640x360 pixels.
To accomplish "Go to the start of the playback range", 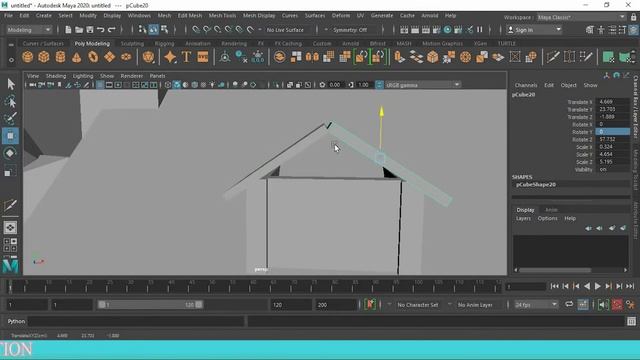I will tap(554, 287).
